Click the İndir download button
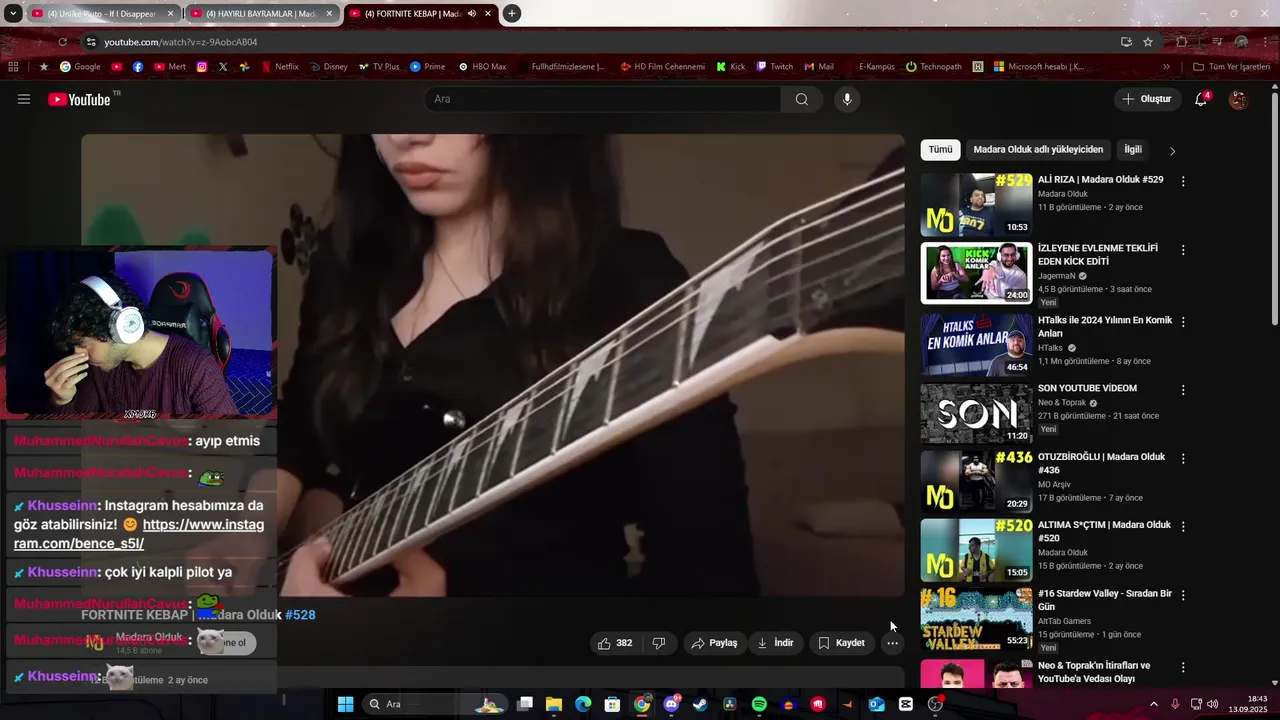Screen dimensions: 1280x720 (x=775, y=643)
